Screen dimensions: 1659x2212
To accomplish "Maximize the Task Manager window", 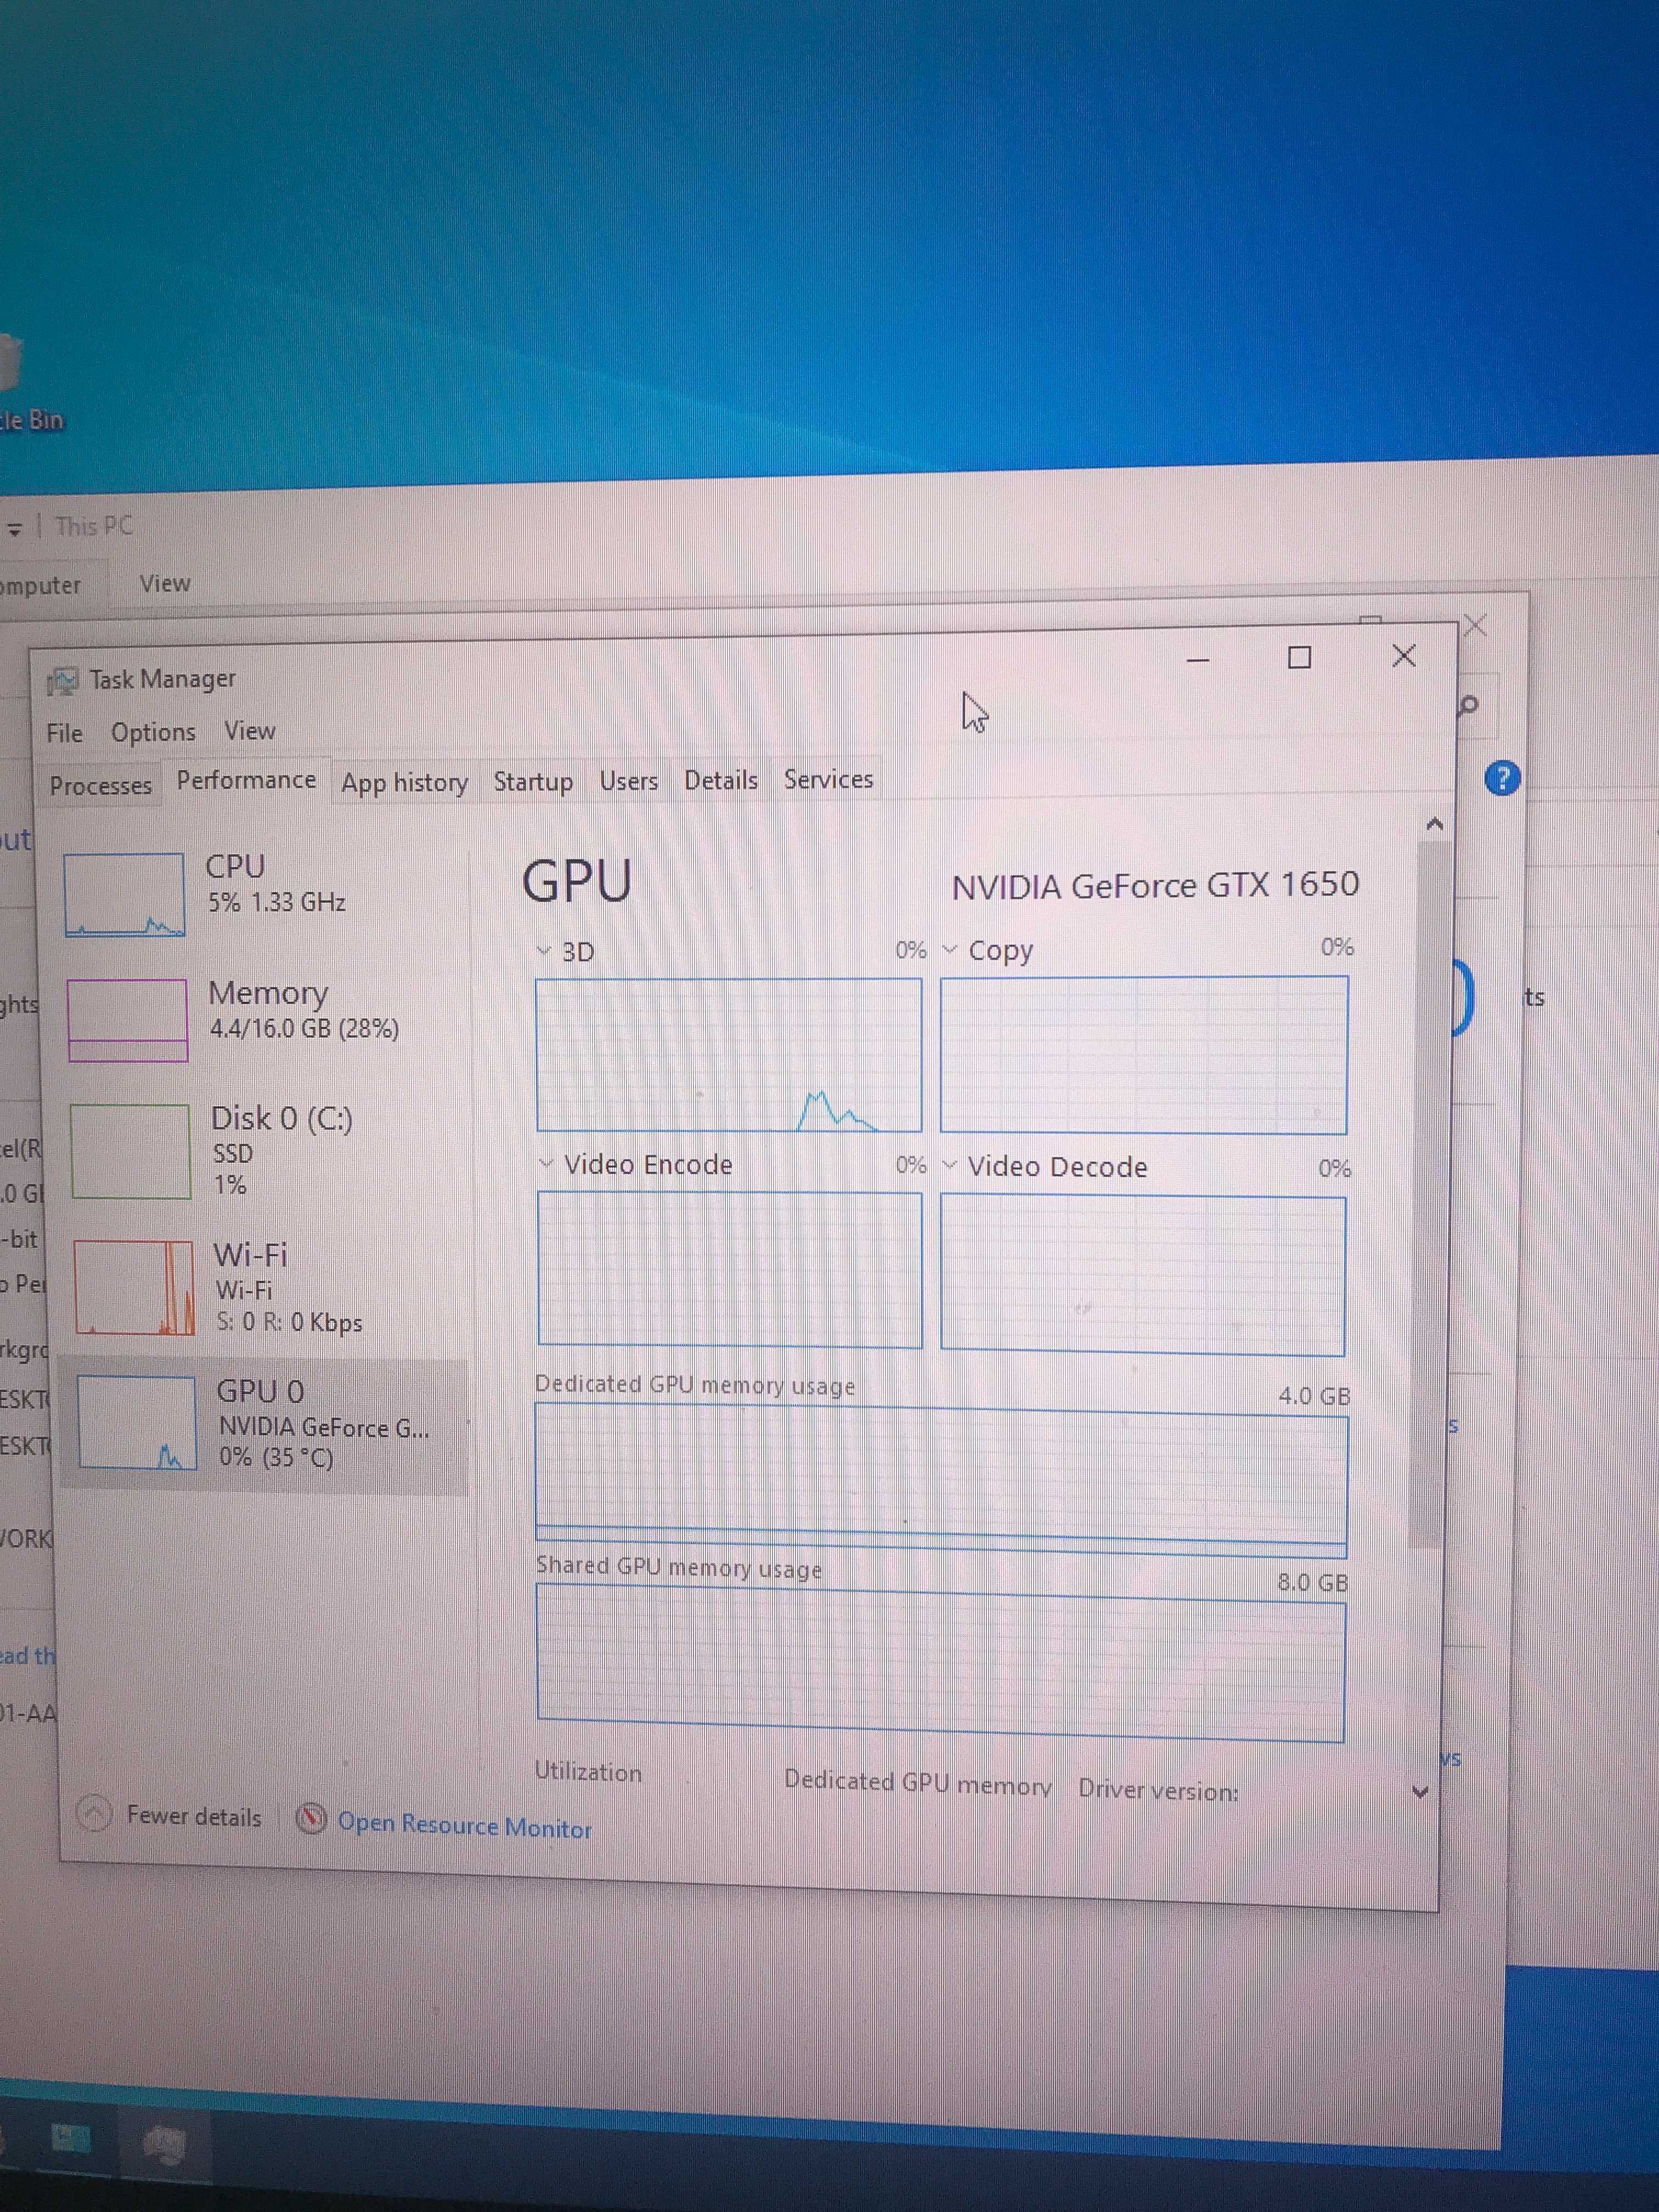I will pyautogui.click(x=1299, y=657).
